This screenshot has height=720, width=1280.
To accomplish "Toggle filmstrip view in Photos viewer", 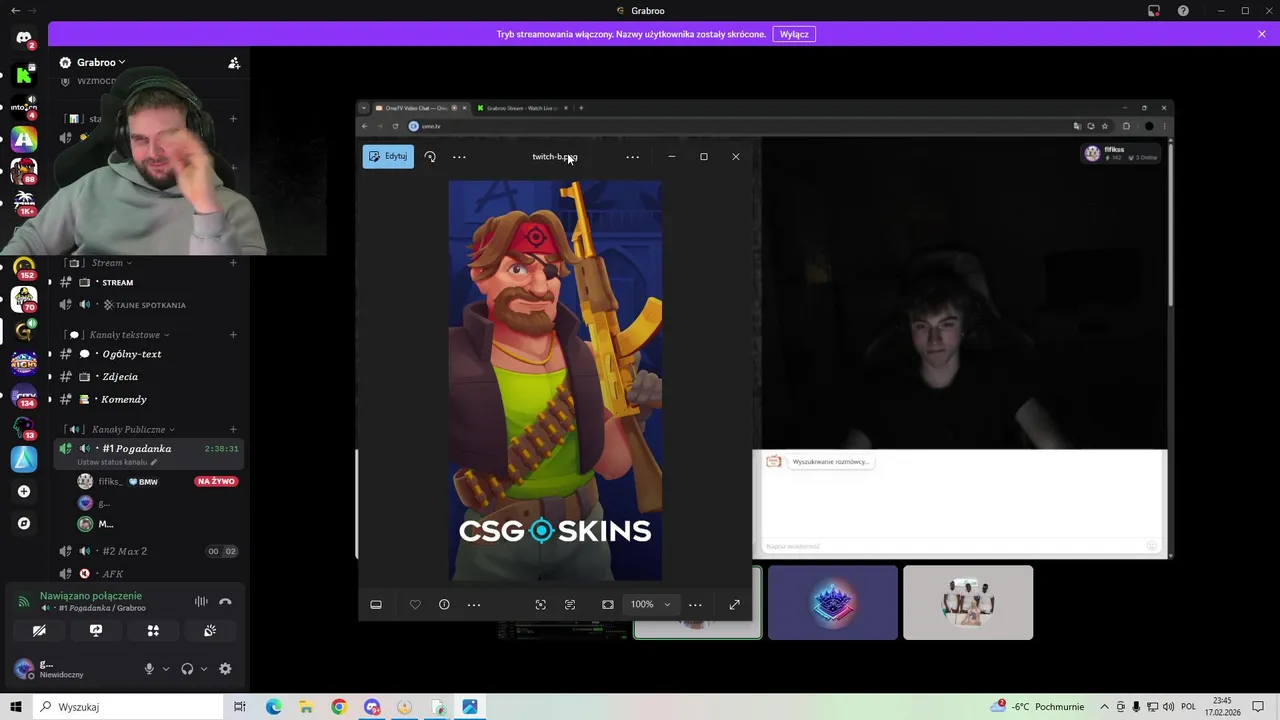I will (376, 605).
